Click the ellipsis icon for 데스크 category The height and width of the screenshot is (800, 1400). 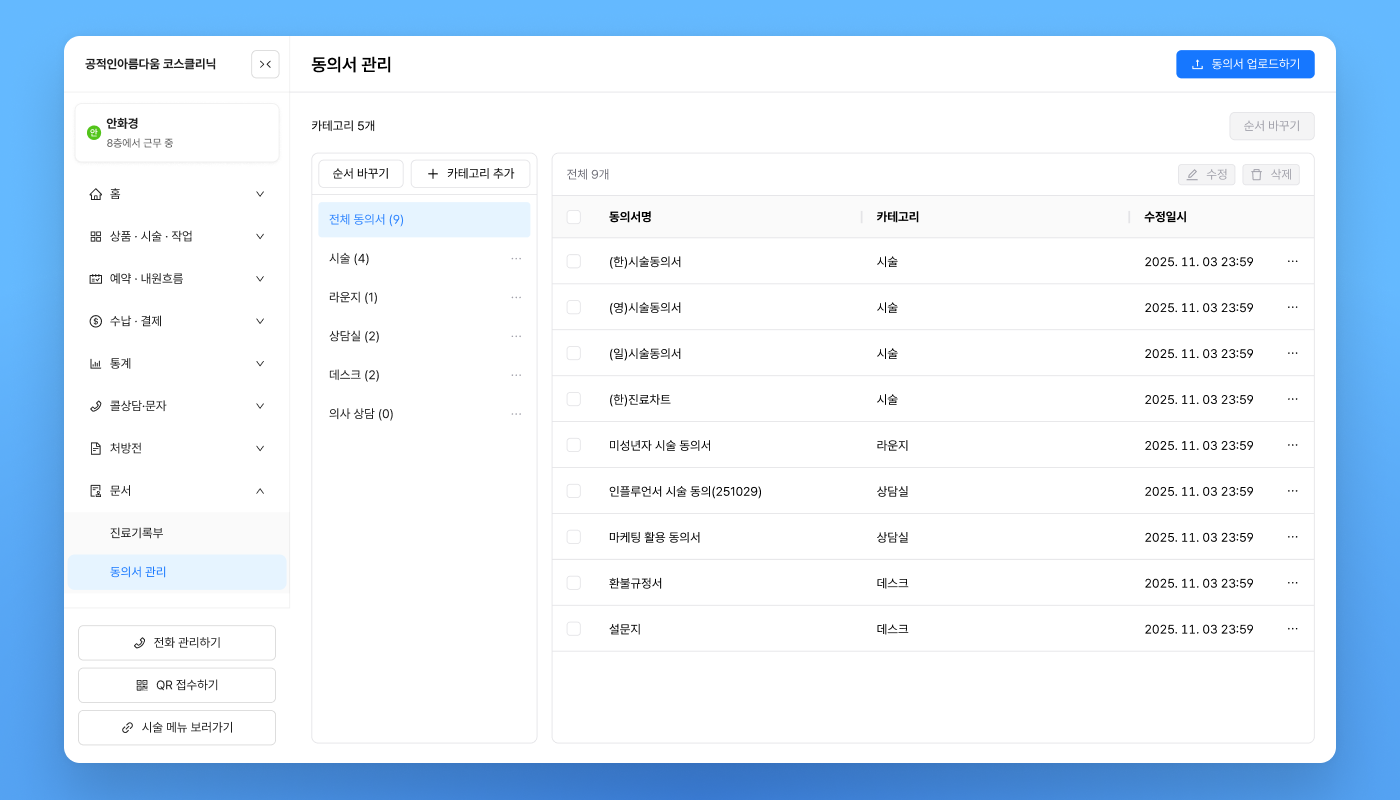point(516,375)
